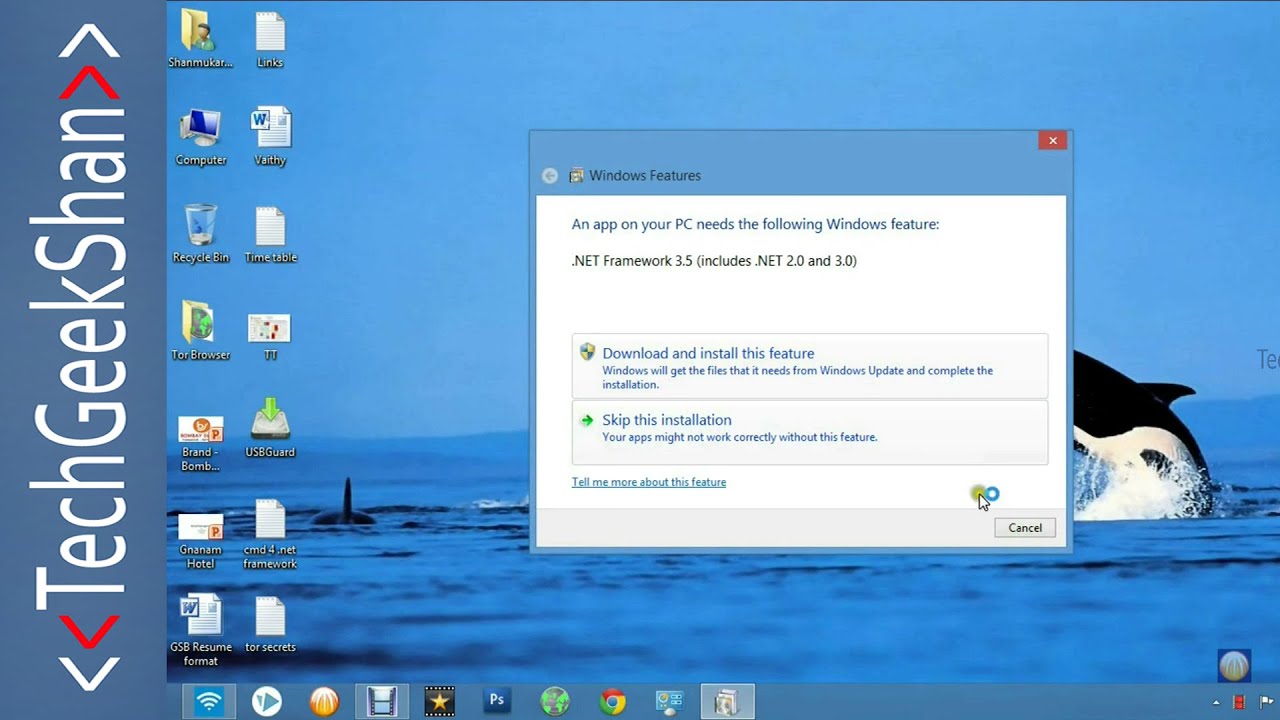Select the Shanmukar user folder desktop icon
The width and height of the screenshot is (1280, 720).
coord(200,40)
